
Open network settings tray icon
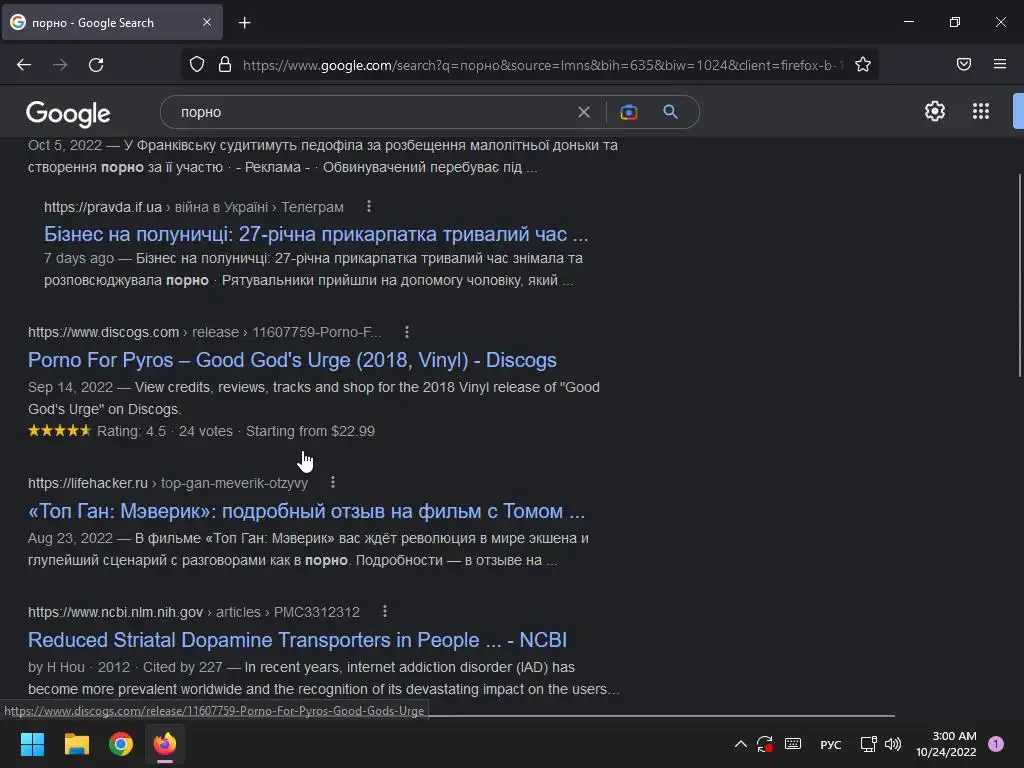[868, 744]
